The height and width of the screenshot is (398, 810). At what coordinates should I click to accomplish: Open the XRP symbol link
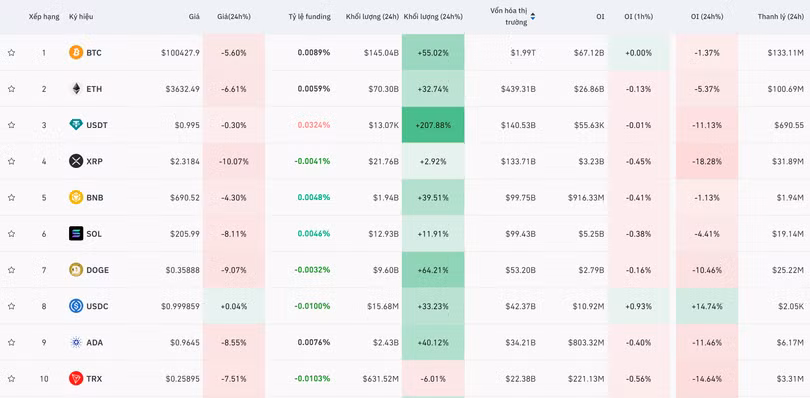click(95, 161)
